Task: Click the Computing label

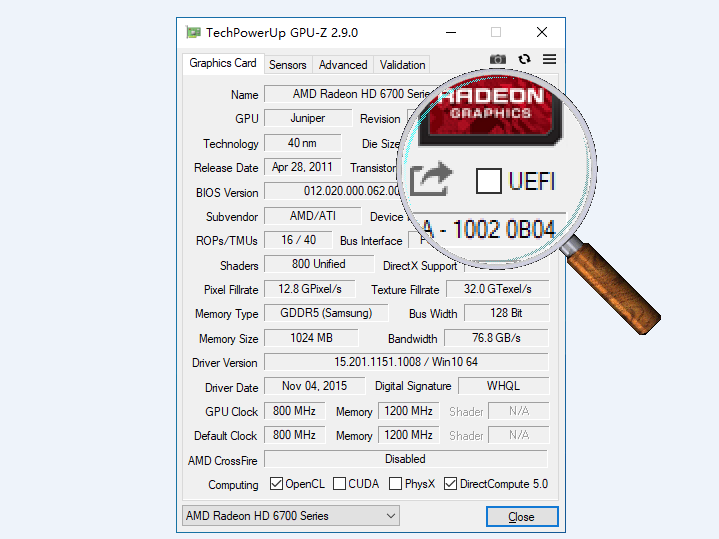Action: tap(233, 485)
